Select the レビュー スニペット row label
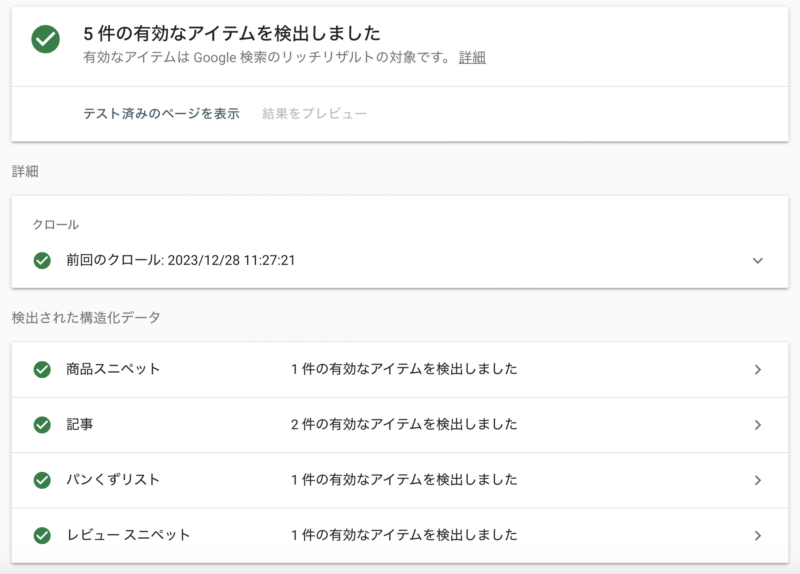Image resolution: width=800 pixels, height=574 pixels. tap(128, 535)
